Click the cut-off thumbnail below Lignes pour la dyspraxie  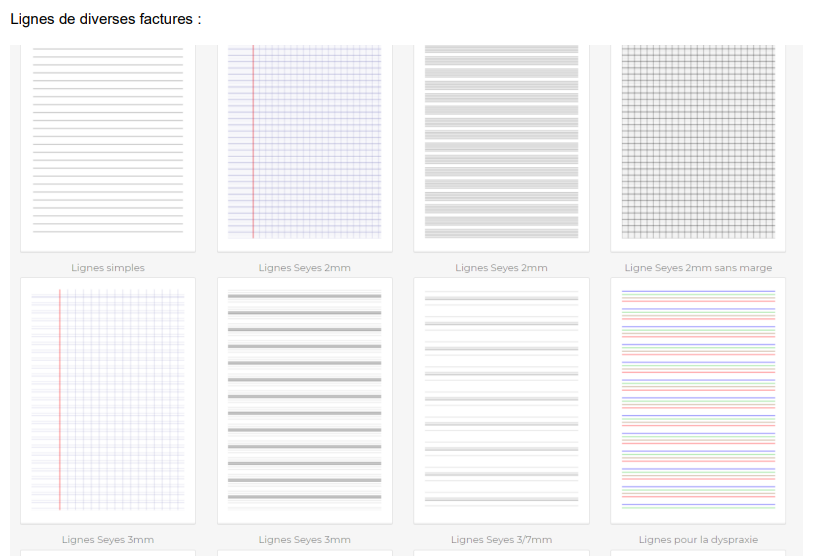pos(698,553)
